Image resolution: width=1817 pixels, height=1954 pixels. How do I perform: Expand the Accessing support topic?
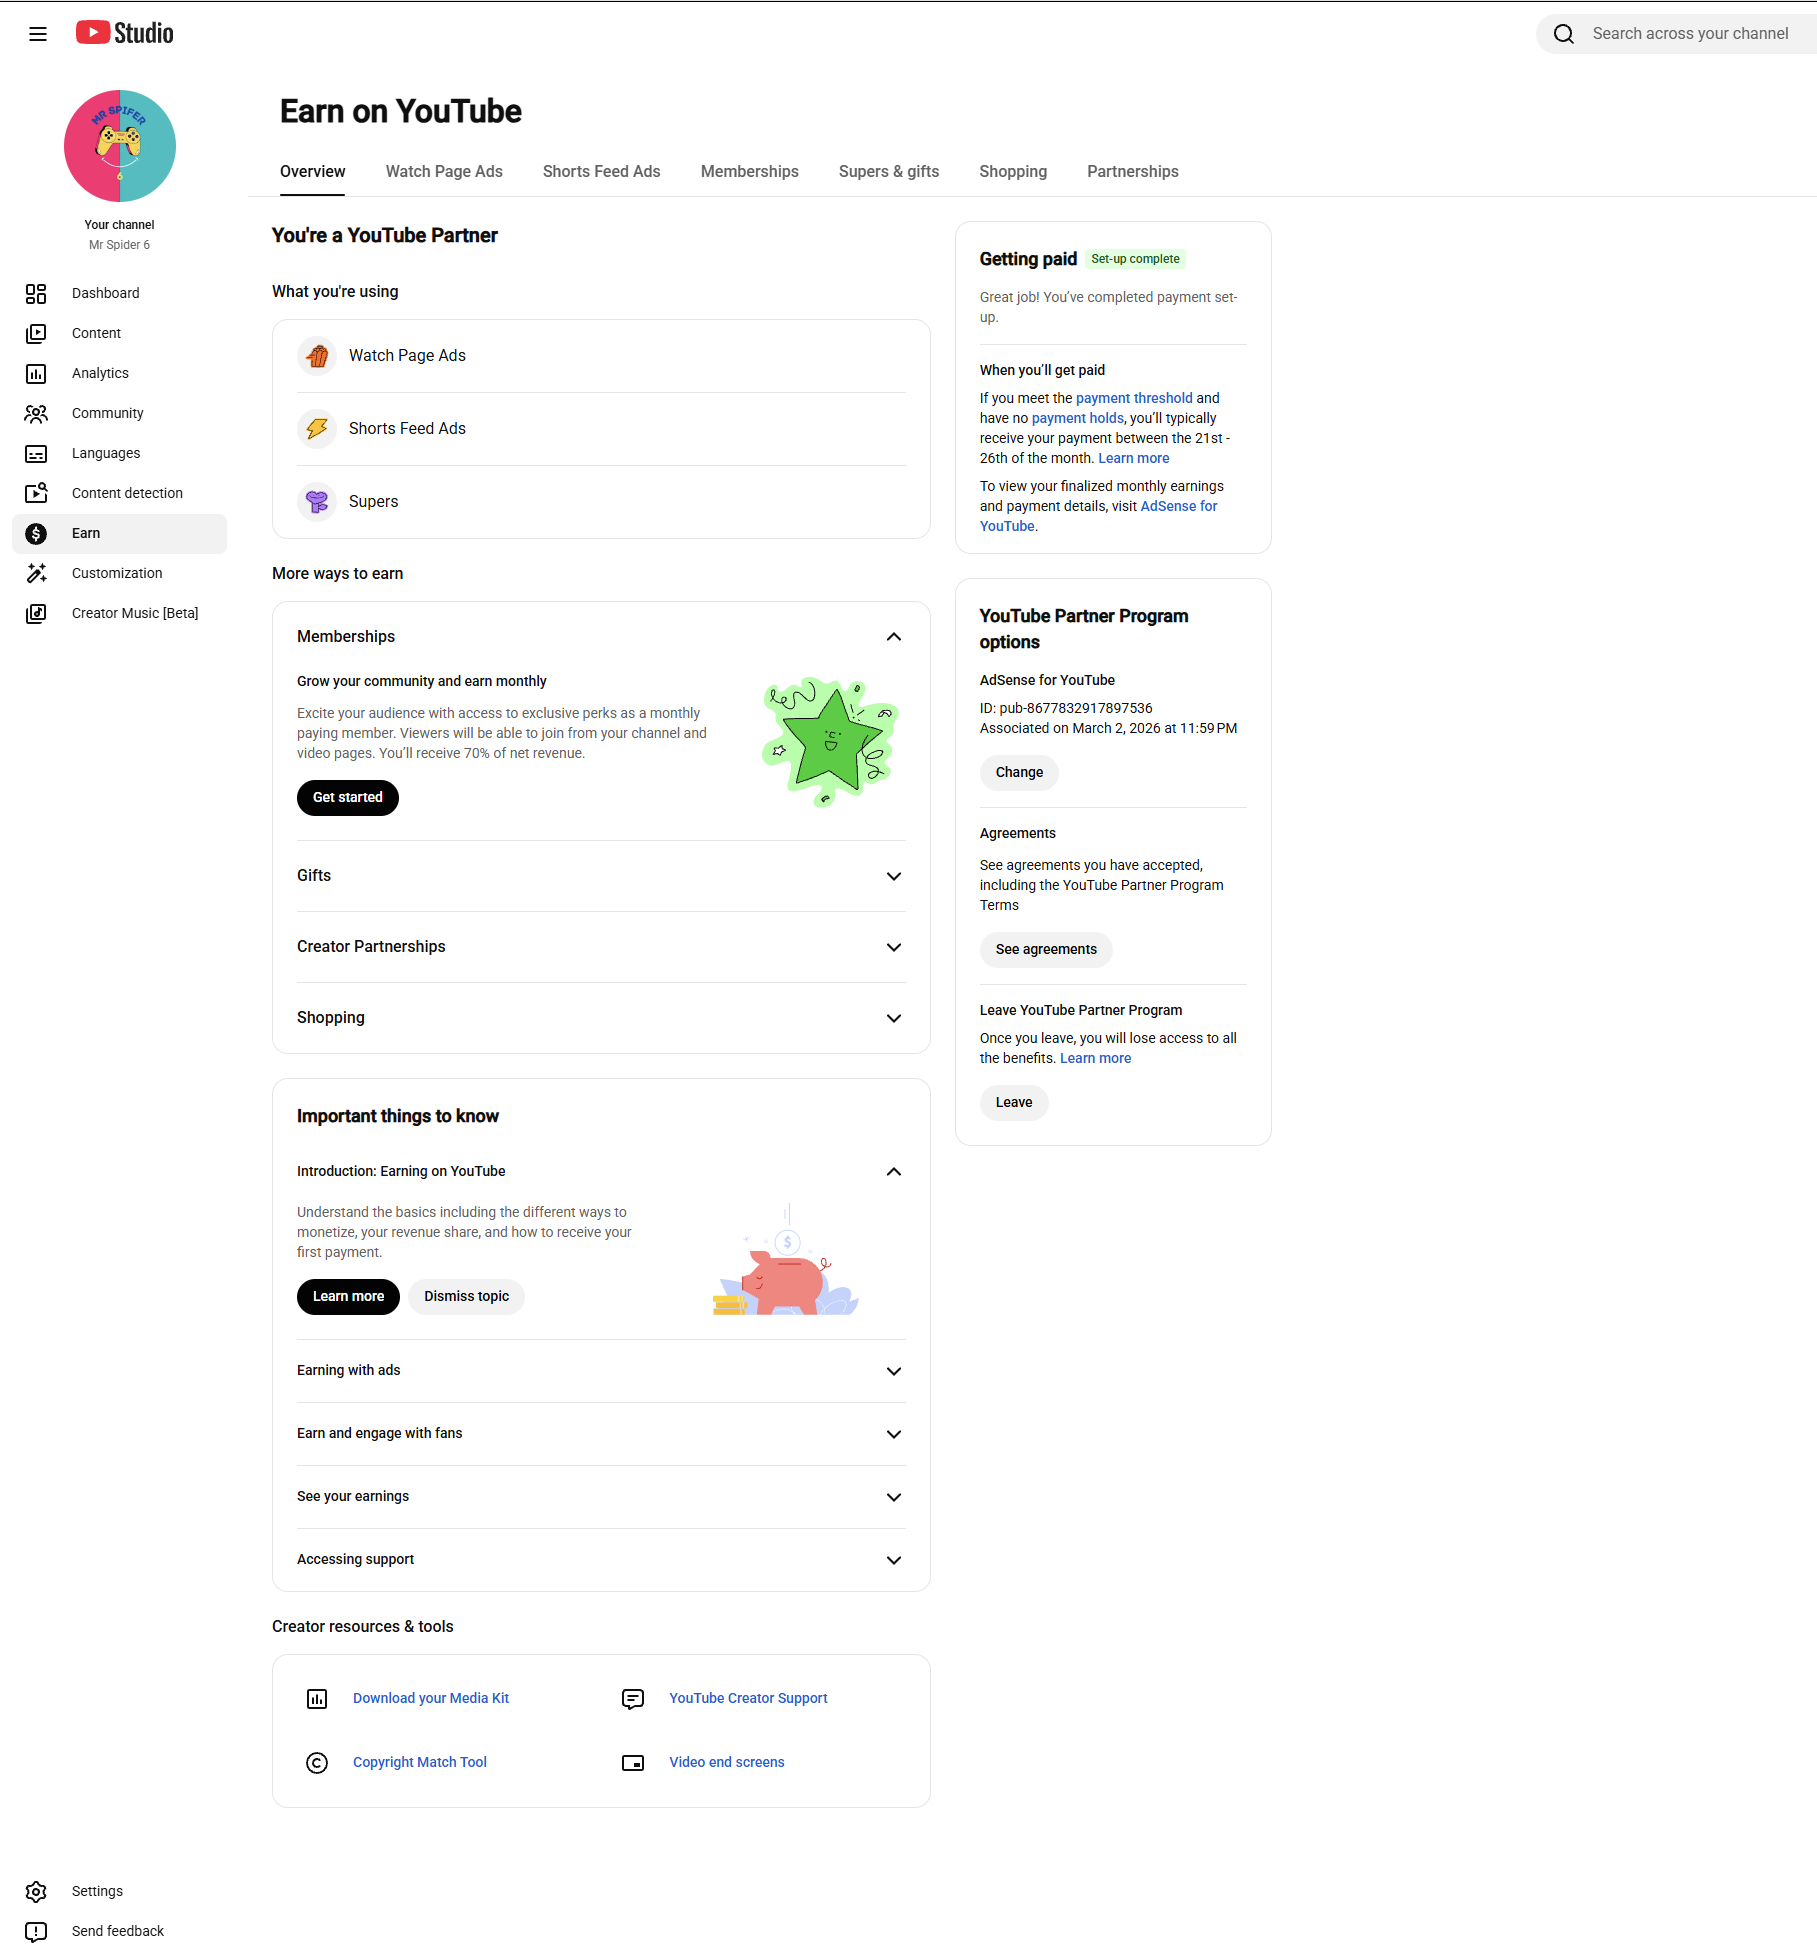point(894,1560)
